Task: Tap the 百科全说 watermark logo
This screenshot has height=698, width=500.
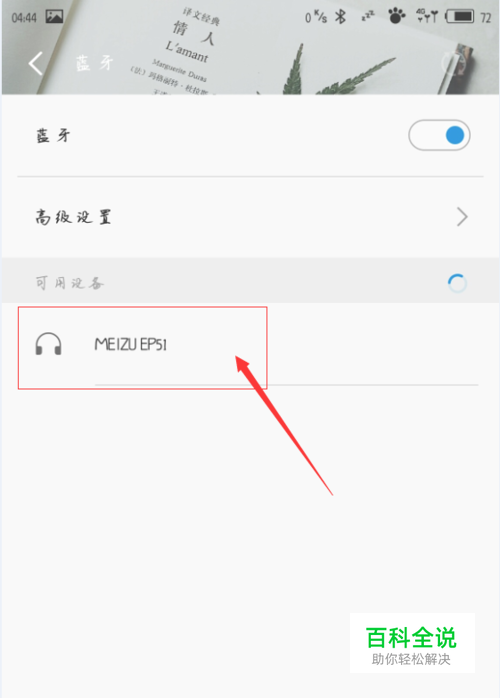Action: (x=412, y=643)
